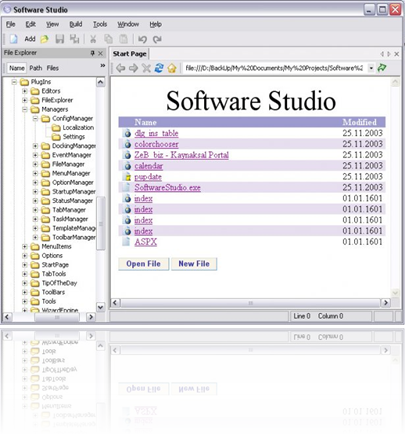This screenshot has width=405, height=434.
Task: Select the Localization folder in tree
Action: [74, 127]
